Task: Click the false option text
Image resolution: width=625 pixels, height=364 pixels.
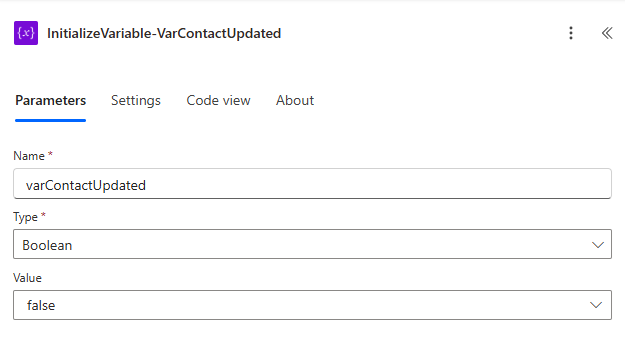Action: tap(41, 305)
